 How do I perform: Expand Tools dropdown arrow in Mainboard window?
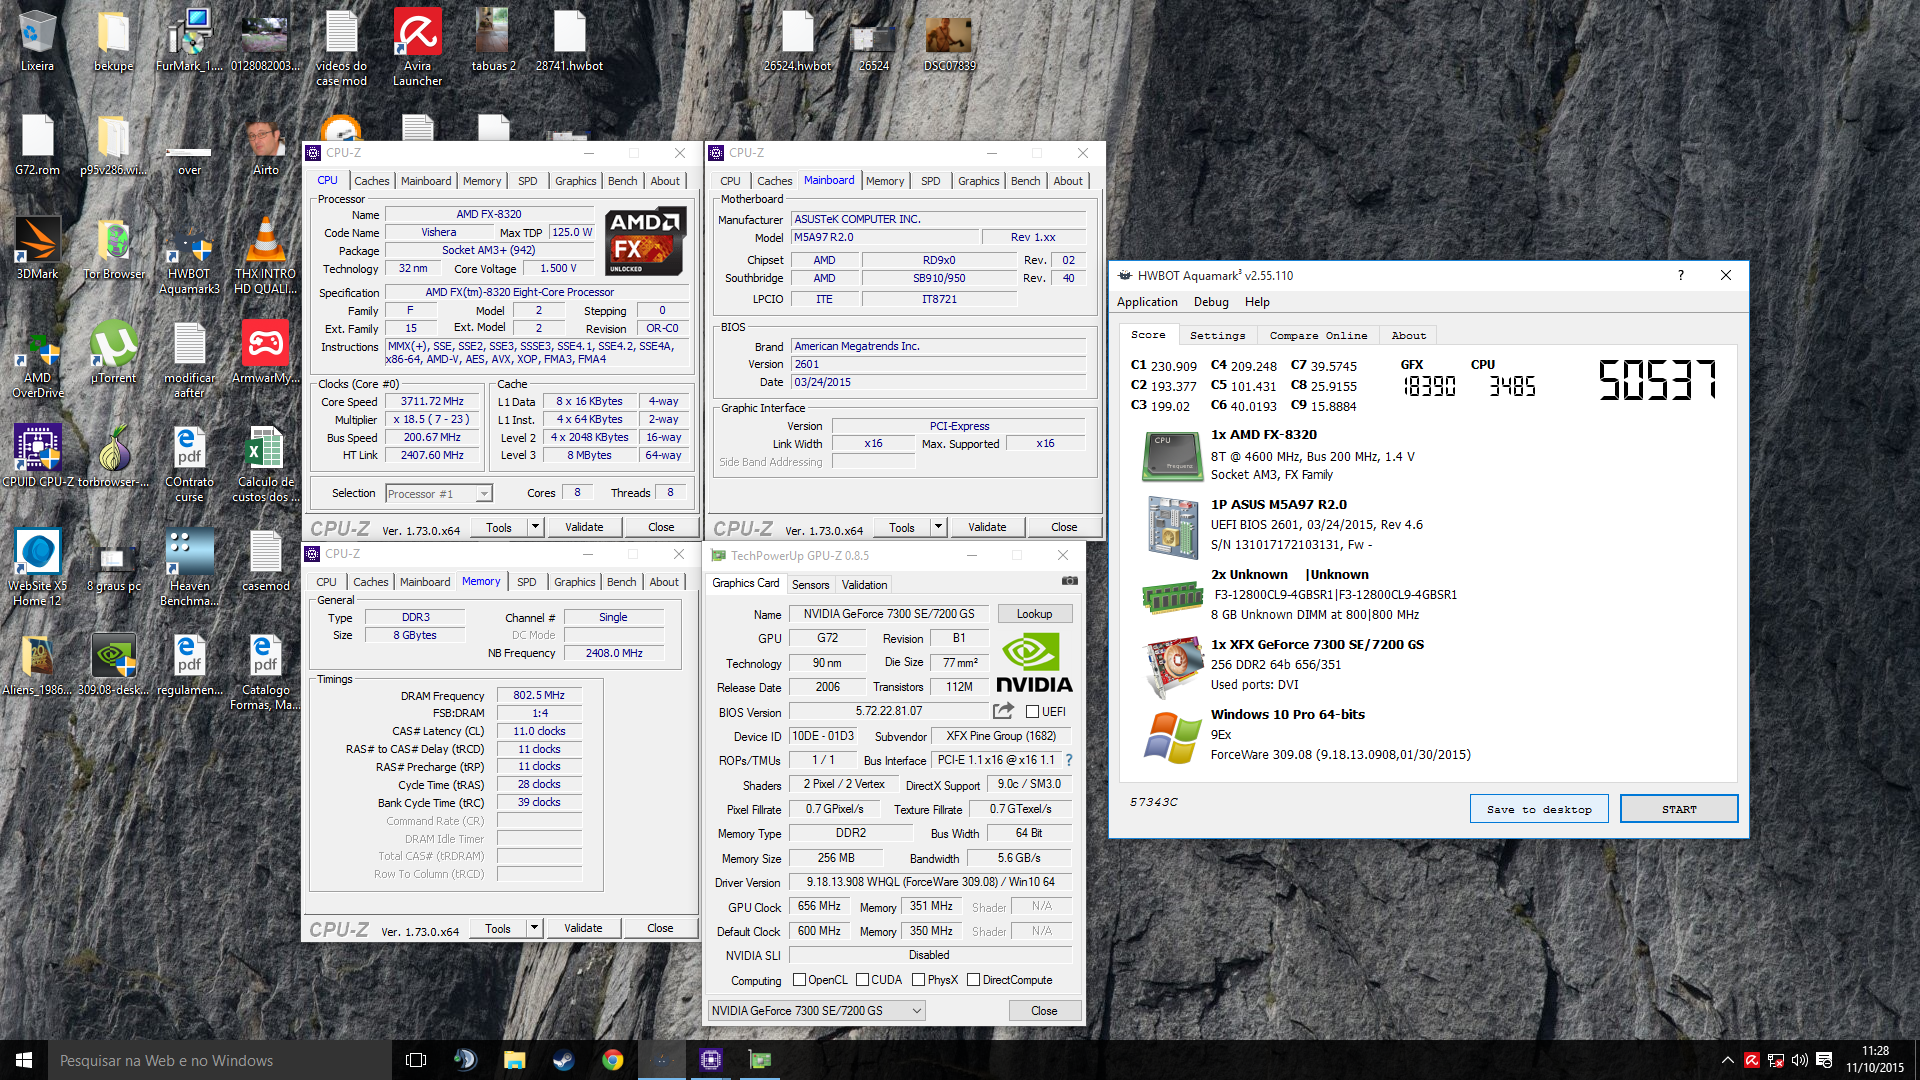click(938, 527)
